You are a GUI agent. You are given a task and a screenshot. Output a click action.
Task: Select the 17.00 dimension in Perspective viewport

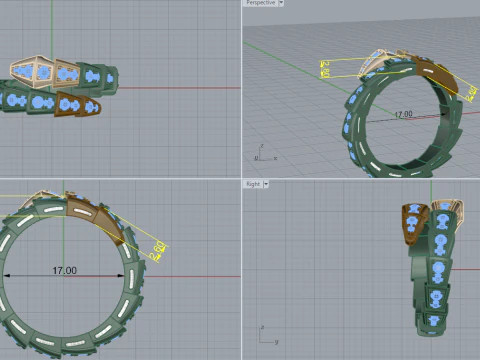(403, 114)
